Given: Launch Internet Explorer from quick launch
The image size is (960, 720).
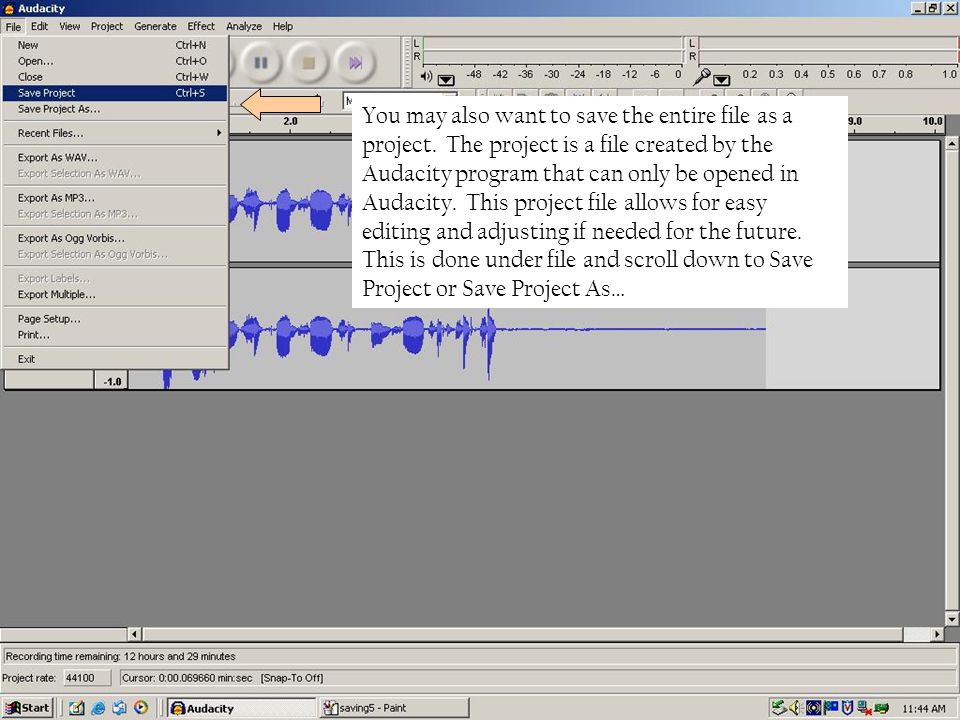Looking at the screenshot, I should [x=98, y=708].
